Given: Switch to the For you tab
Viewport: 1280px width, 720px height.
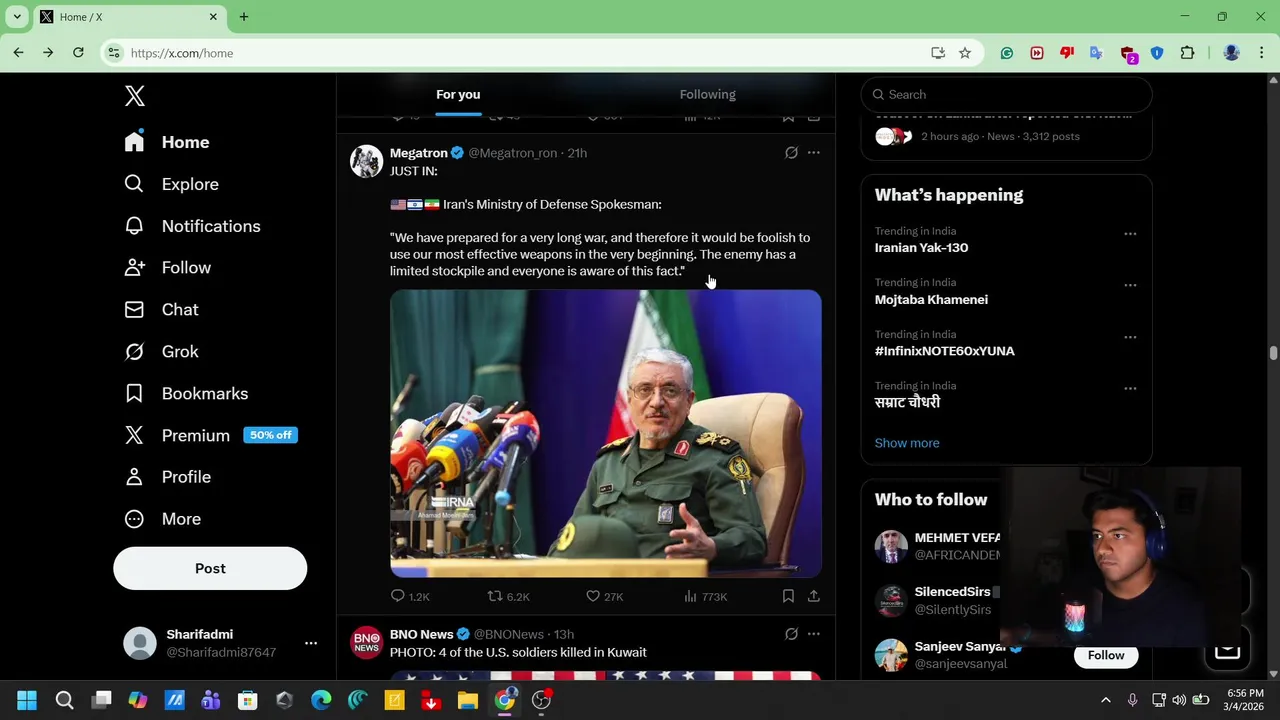Looking at the screenshot, I should tap(458, 94).
